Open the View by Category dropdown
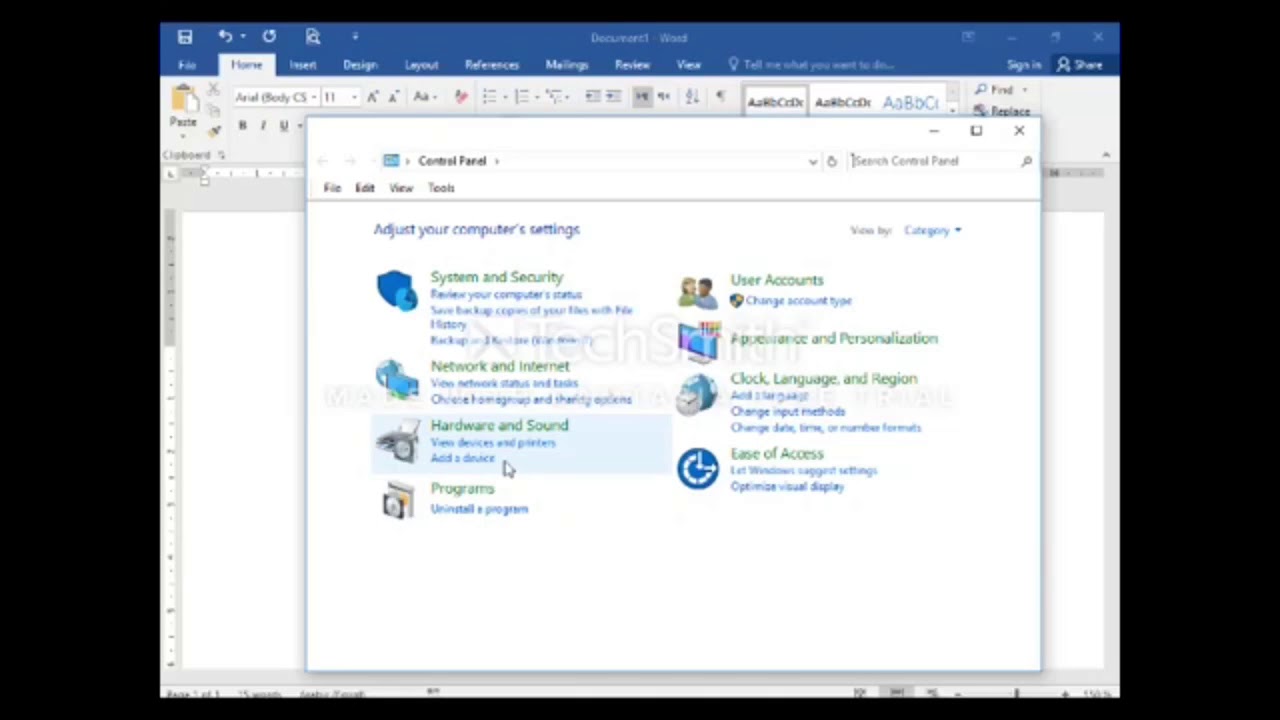 [x=933, y=230]
